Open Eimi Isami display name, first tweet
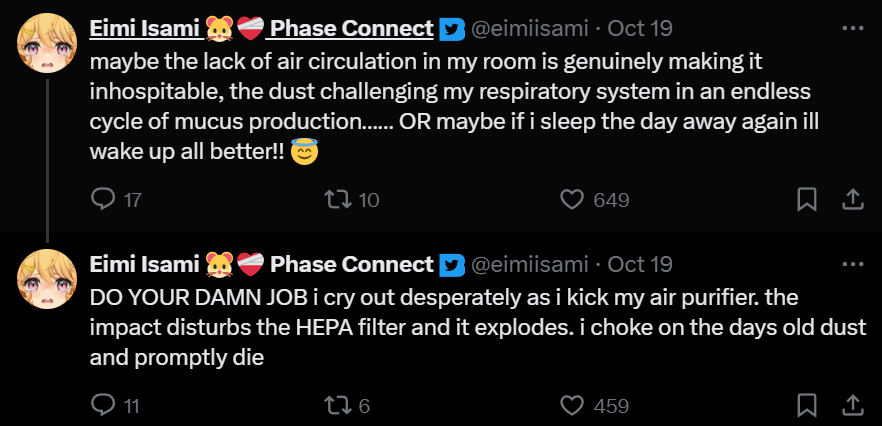Screen dimensions: 882x426 [144, 29]
